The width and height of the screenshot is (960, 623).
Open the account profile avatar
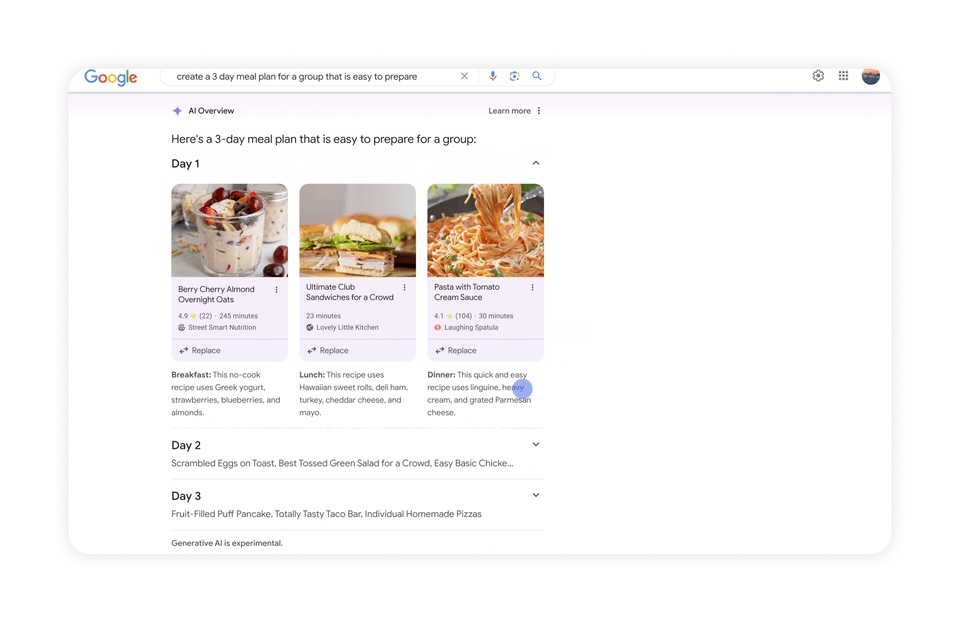coord(871,76)
